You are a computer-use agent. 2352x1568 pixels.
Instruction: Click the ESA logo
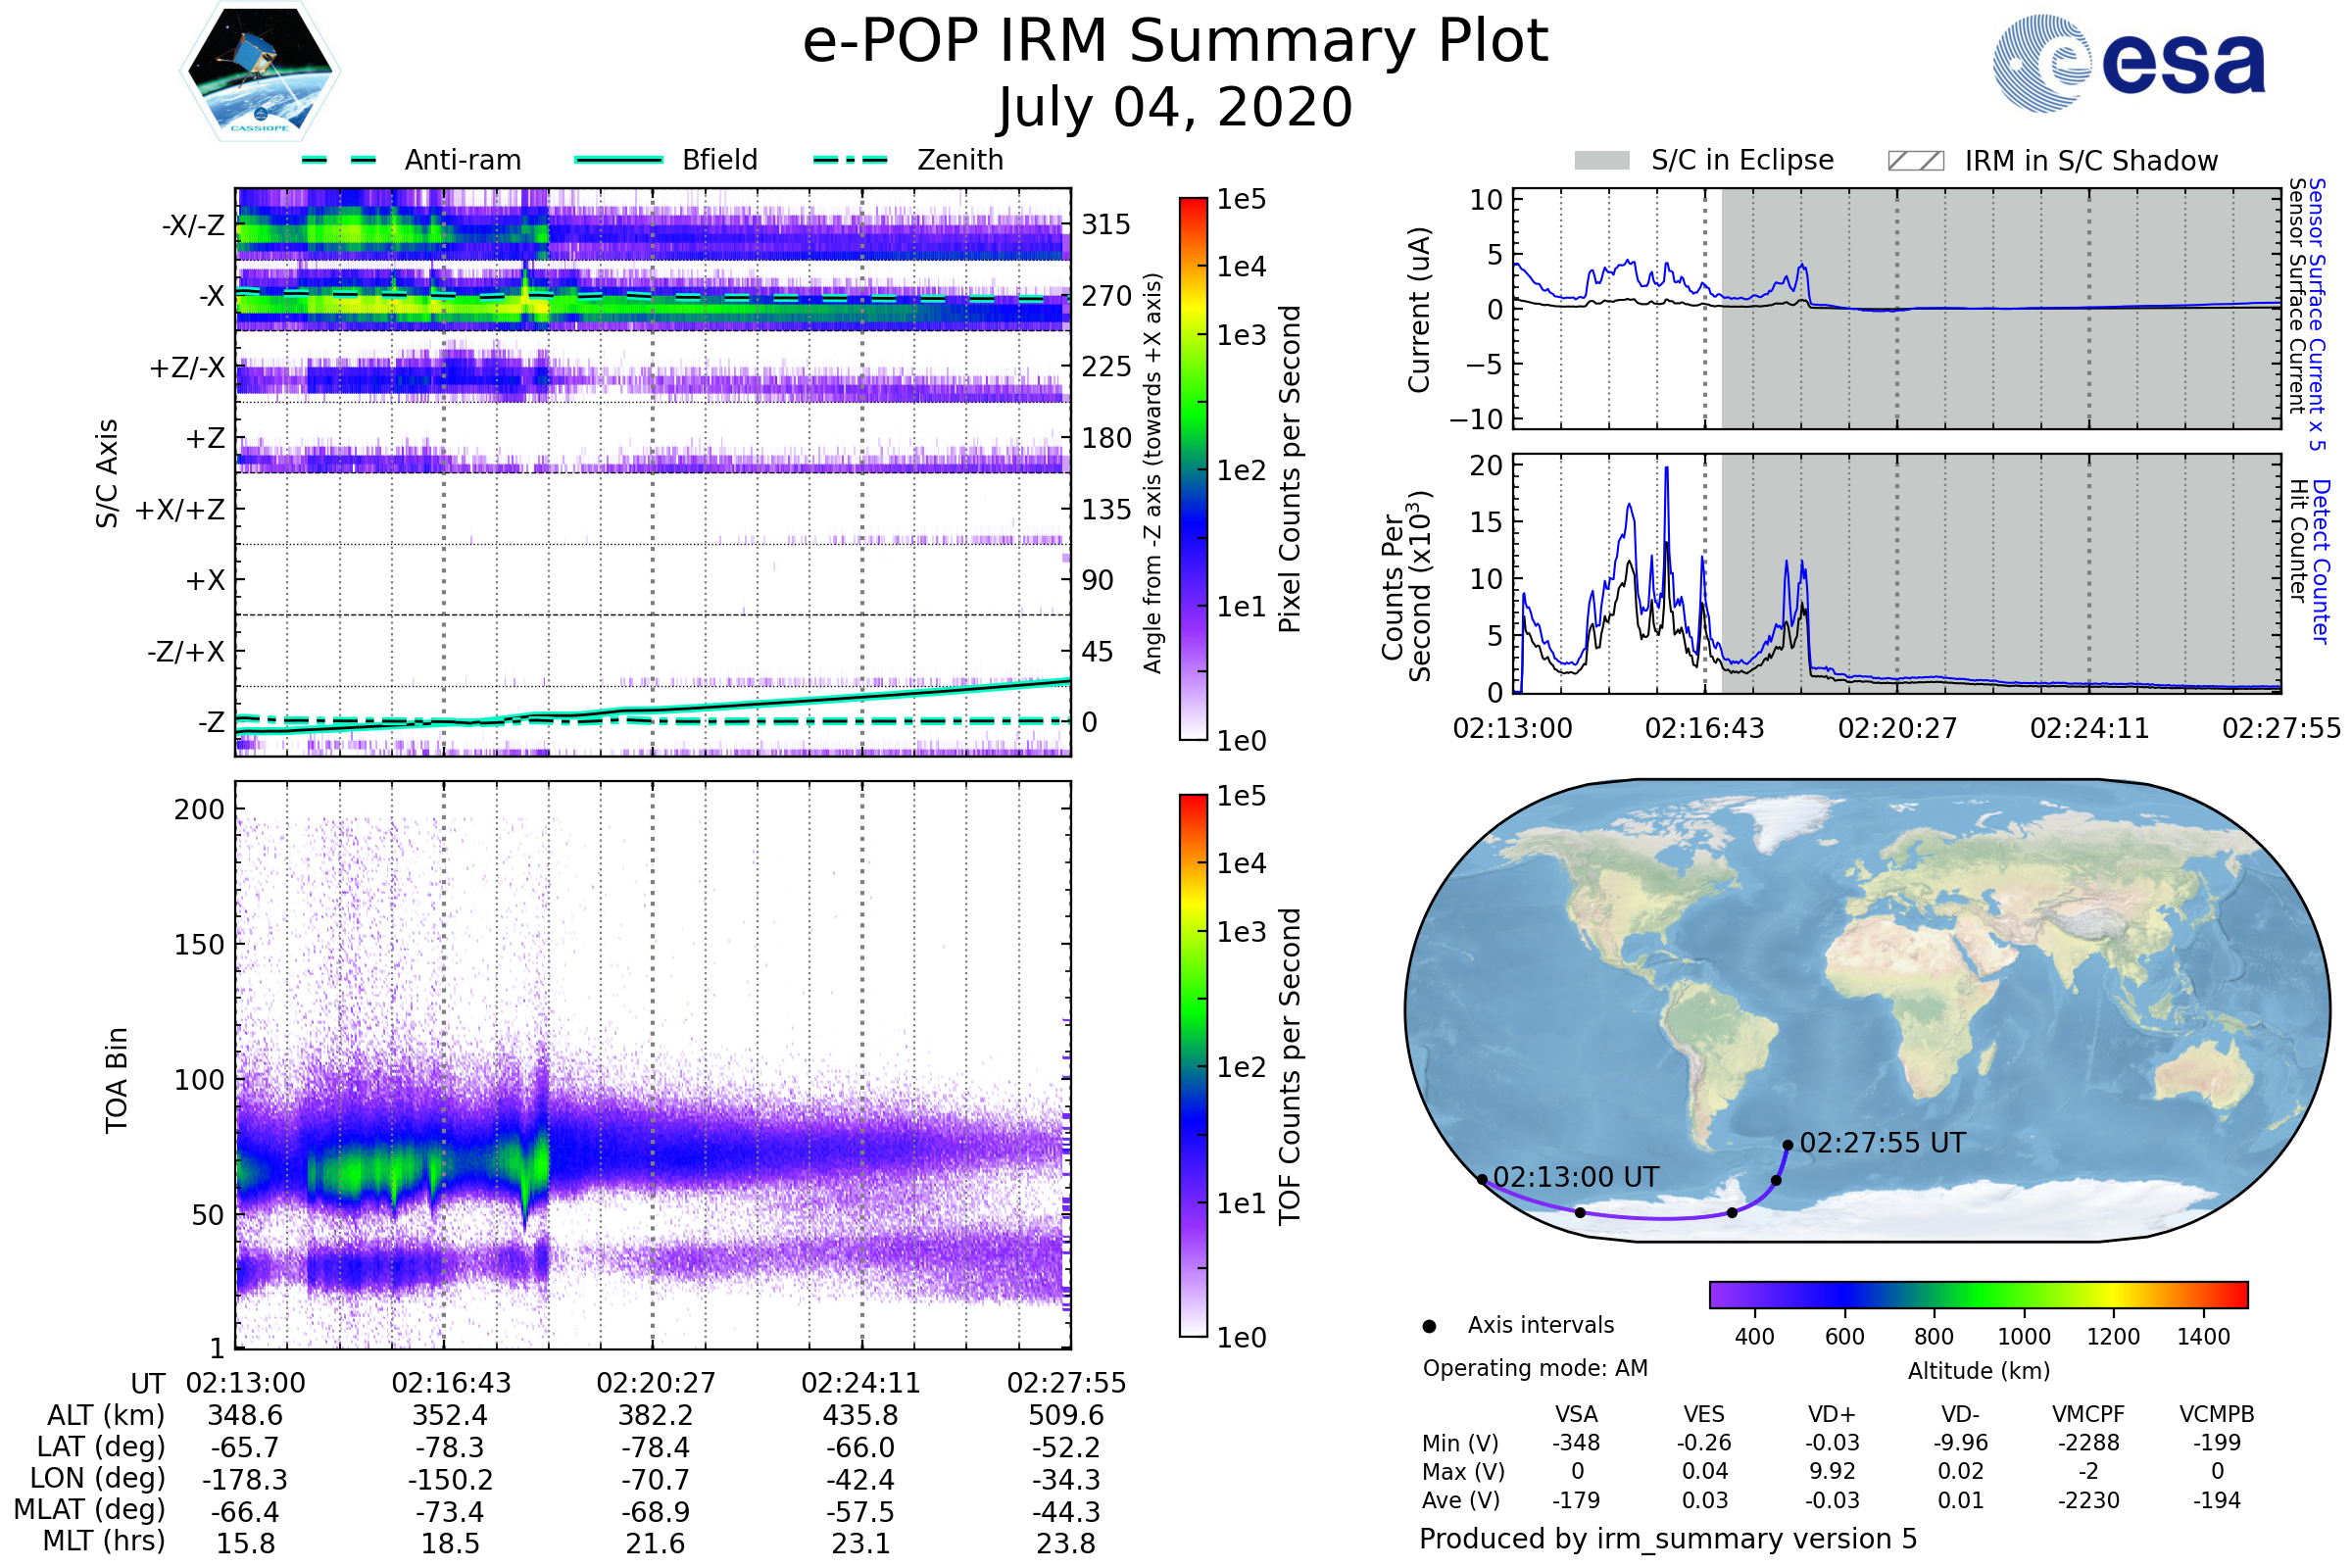[x=2130, y=63]
